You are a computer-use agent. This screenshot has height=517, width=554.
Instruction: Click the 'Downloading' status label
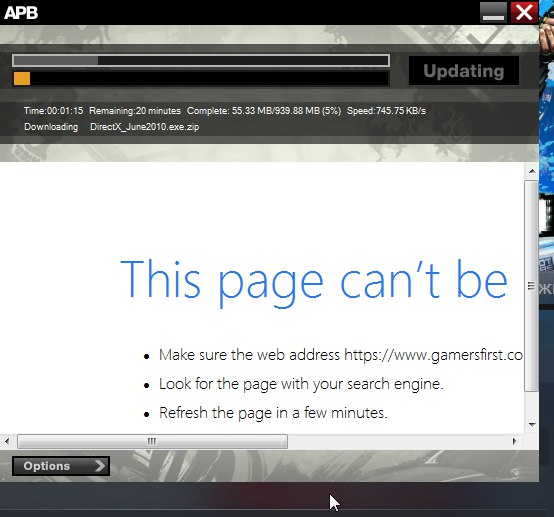[x=51, y=127]
